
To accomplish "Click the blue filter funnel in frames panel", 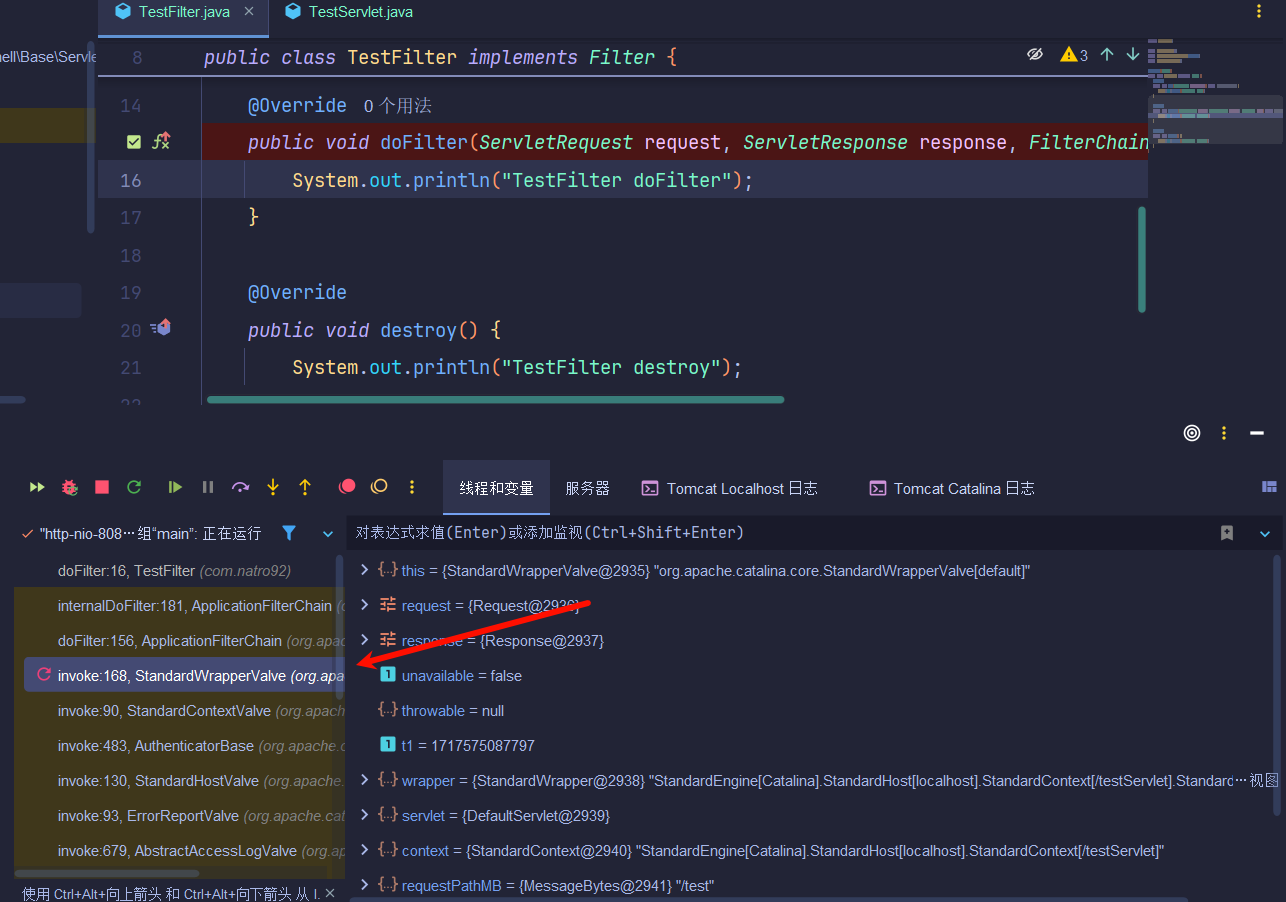I will click(x=289, y=533).
